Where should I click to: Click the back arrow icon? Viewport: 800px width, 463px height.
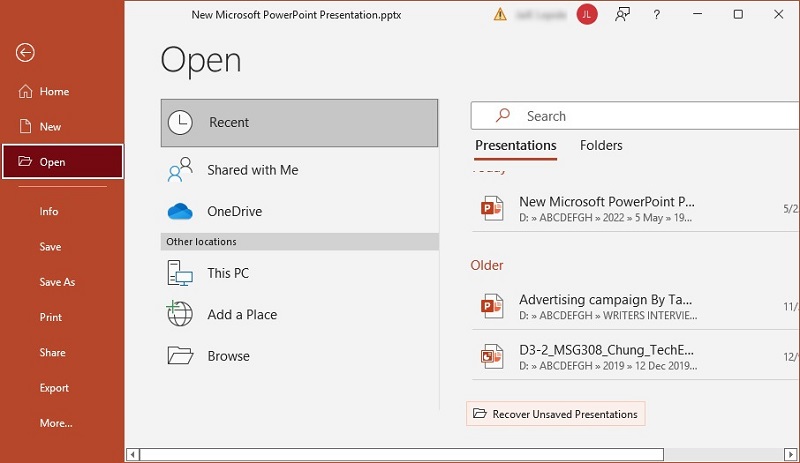click(x=25, y=53)
